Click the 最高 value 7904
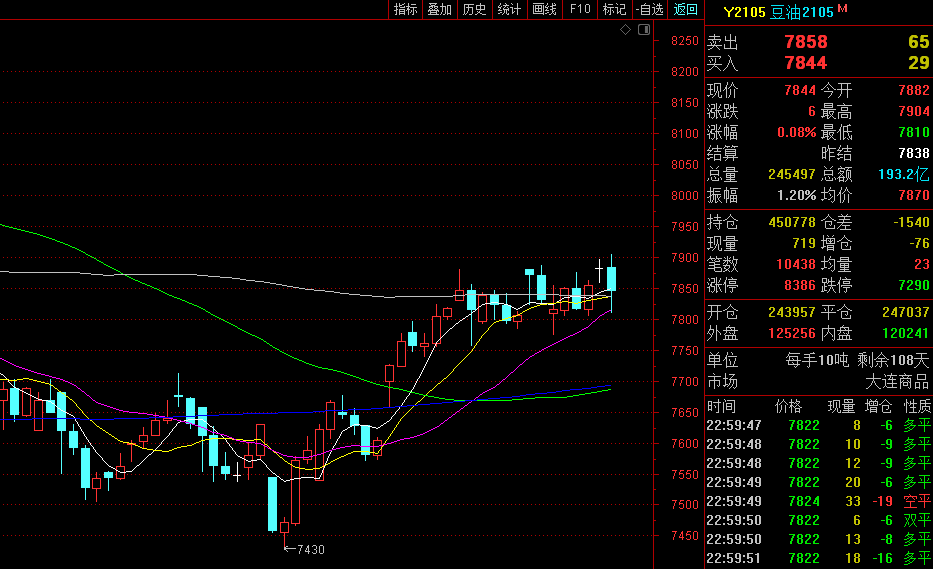The width and height of the screenshot is (933, 569). [x=914, y=111]
